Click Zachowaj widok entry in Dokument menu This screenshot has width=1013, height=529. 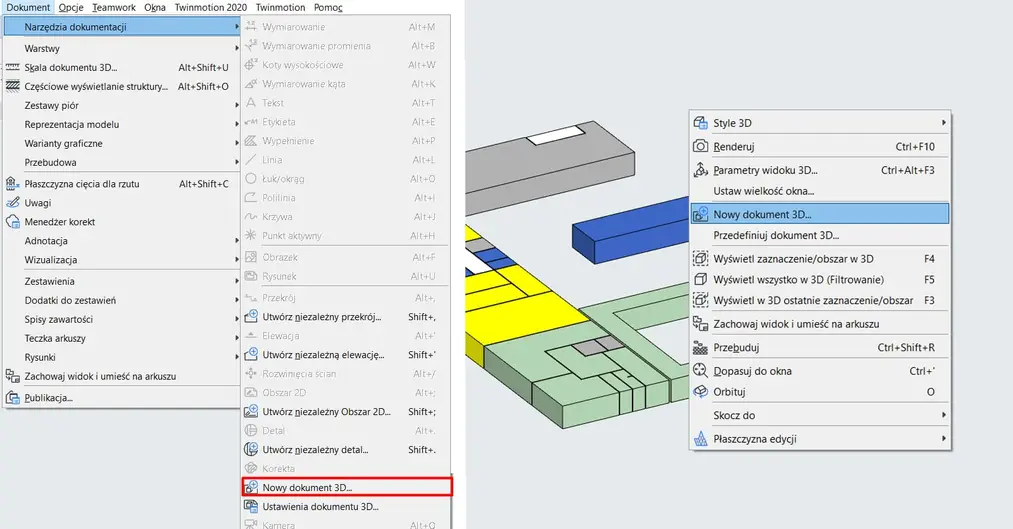click(122, 376)
